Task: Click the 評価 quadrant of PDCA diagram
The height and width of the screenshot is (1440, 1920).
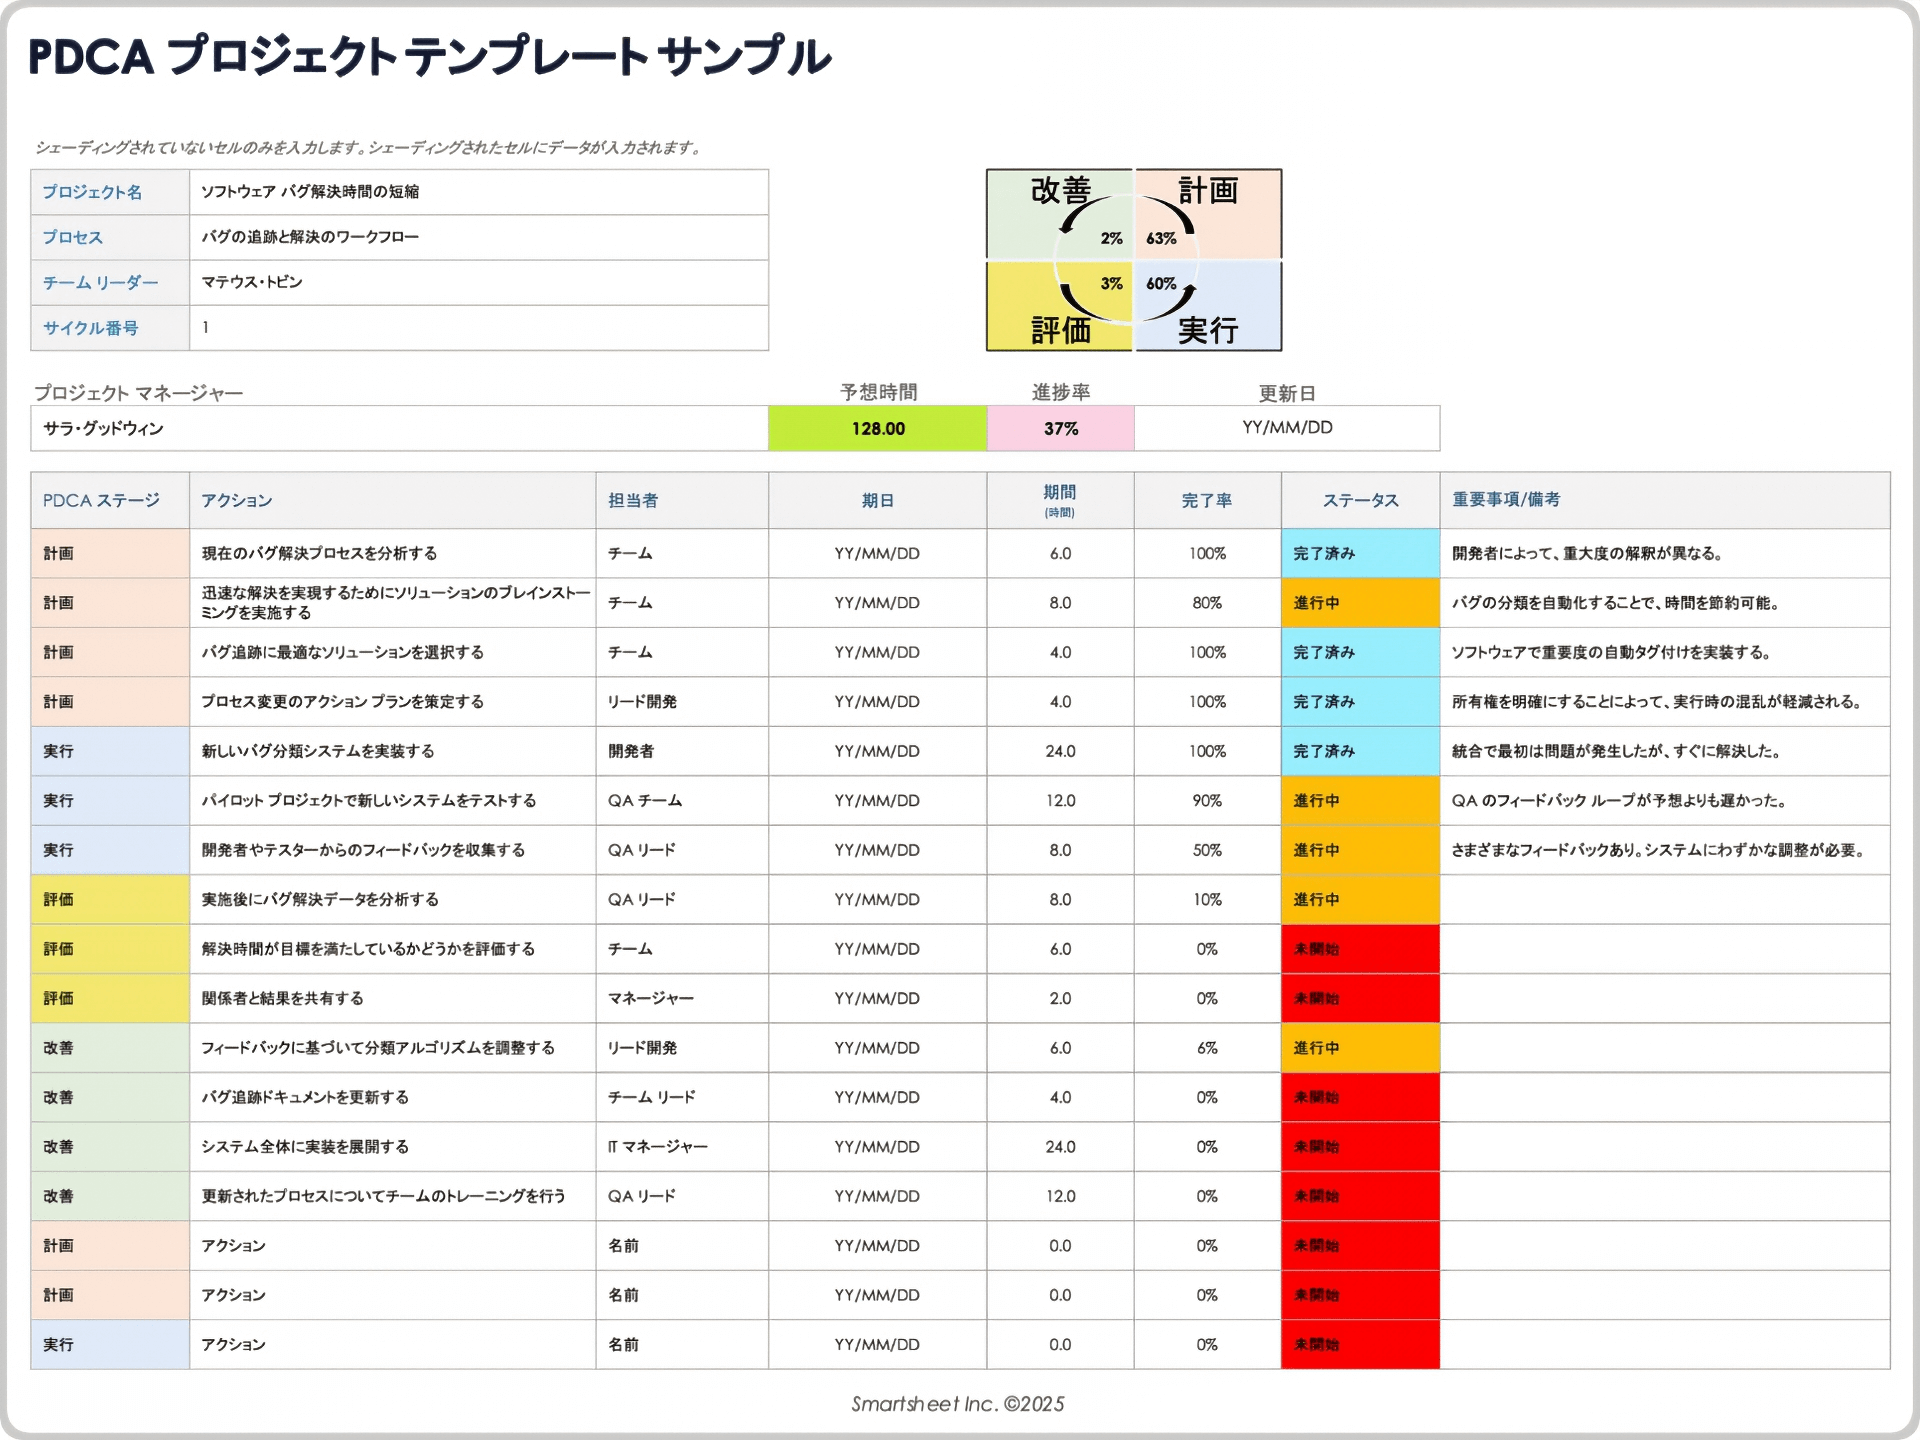Action: coord(1060,306)
